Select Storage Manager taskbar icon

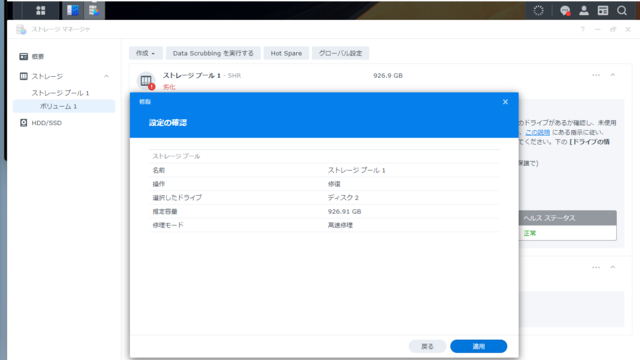pyautogui.click(x=94, y=10)
